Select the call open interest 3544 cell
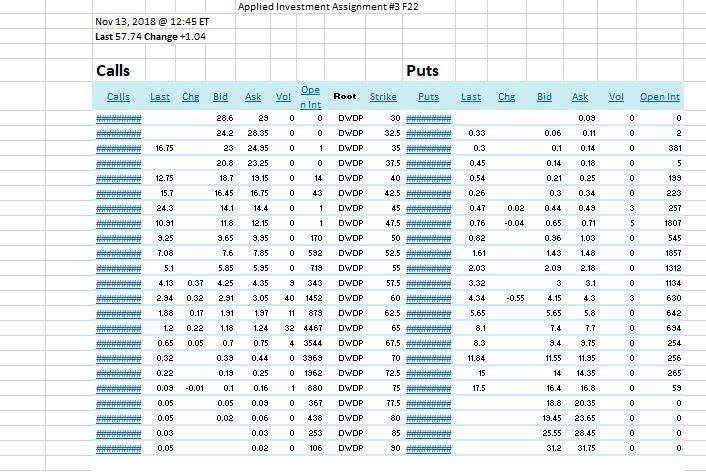 pyautogui.click(x=313, y=343)
